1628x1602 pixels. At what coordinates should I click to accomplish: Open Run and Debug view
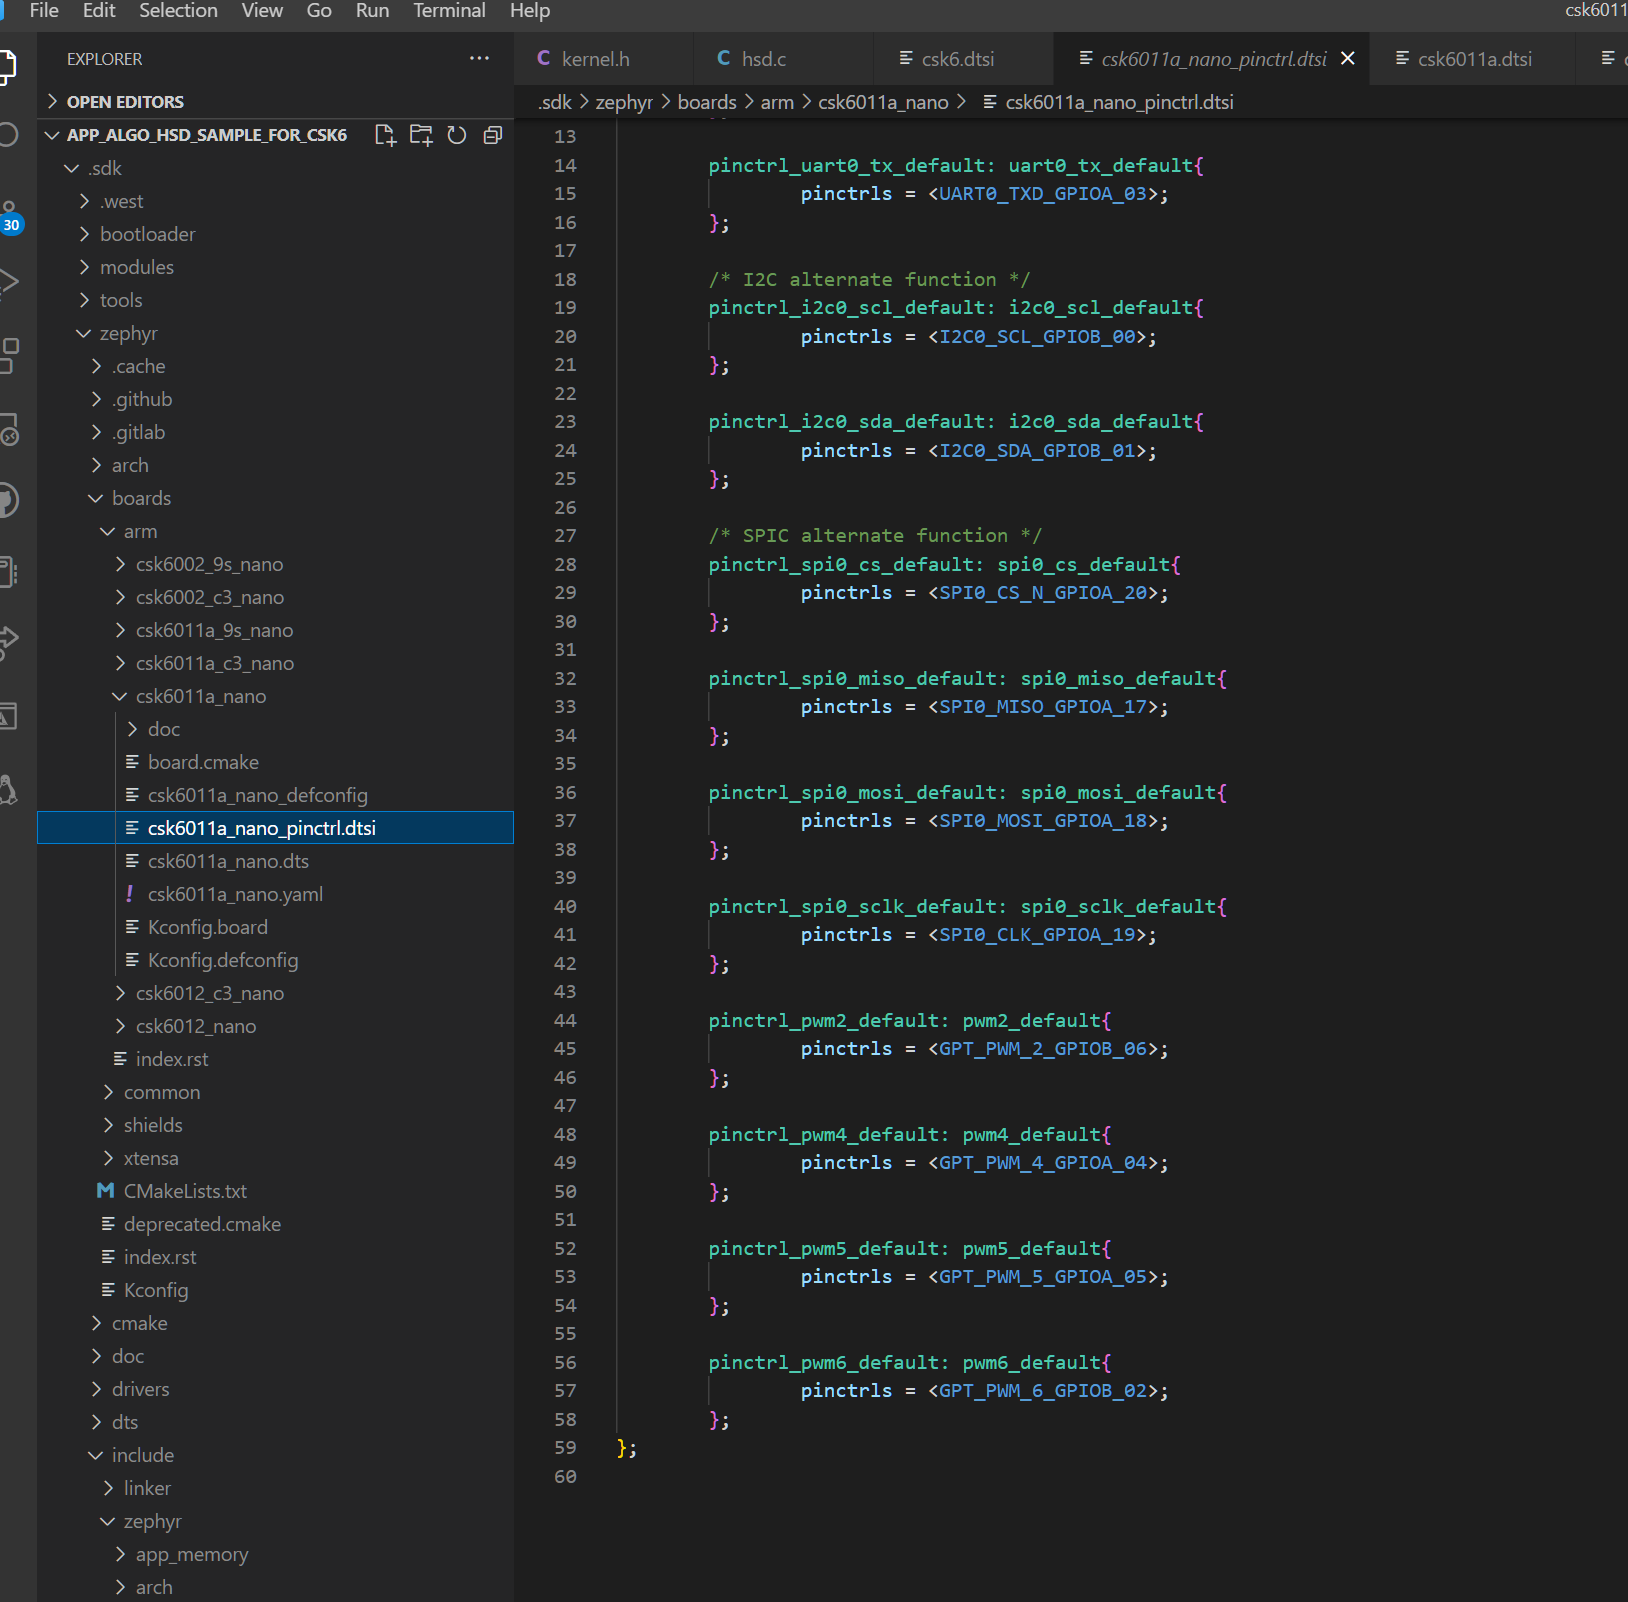pyautogui.click(x=8, y=282)
